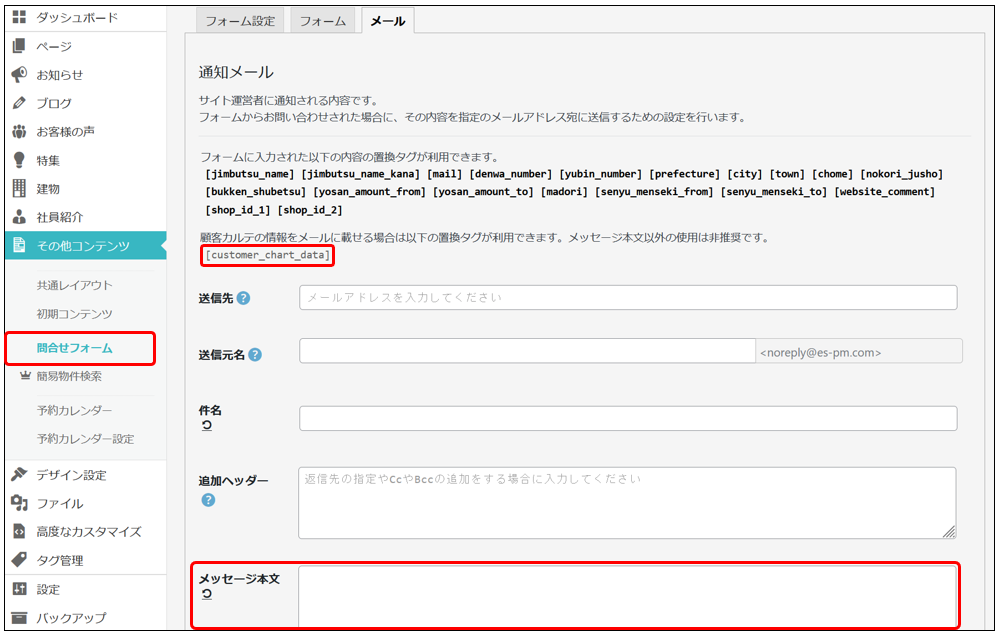
Task: Open 問合せフォーム in the sidebar
Action: 75,348
